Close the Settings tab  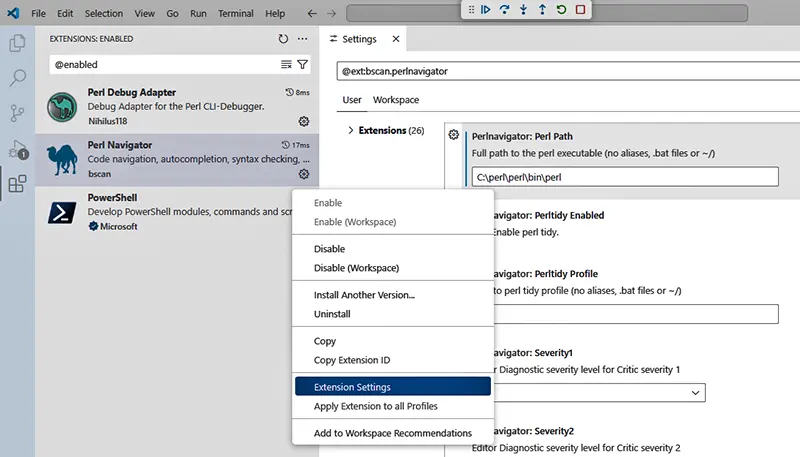[396, 39]
